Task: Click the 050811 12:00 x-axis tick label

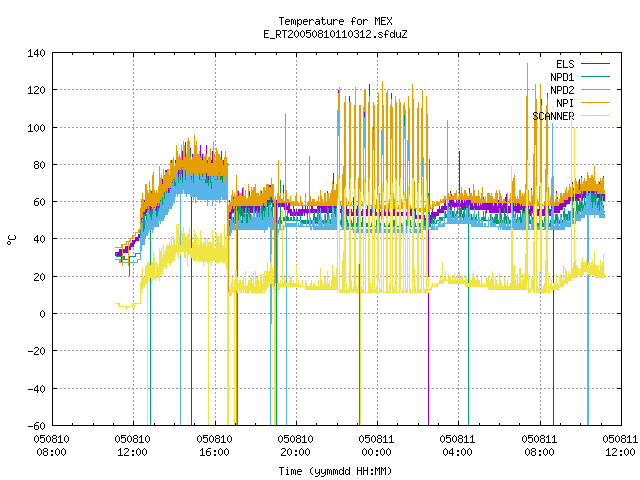Action: tap(620, 446)
